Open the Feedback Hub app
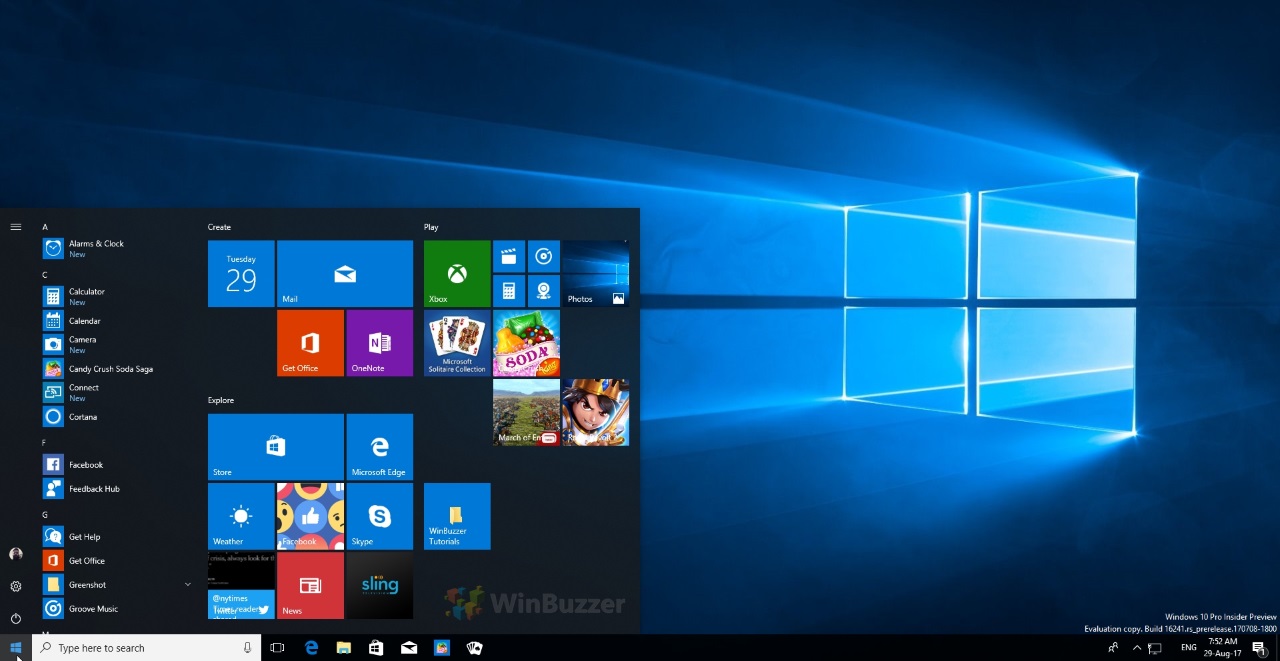Viewport: 1280px width, 661px height. click(94, 488)
